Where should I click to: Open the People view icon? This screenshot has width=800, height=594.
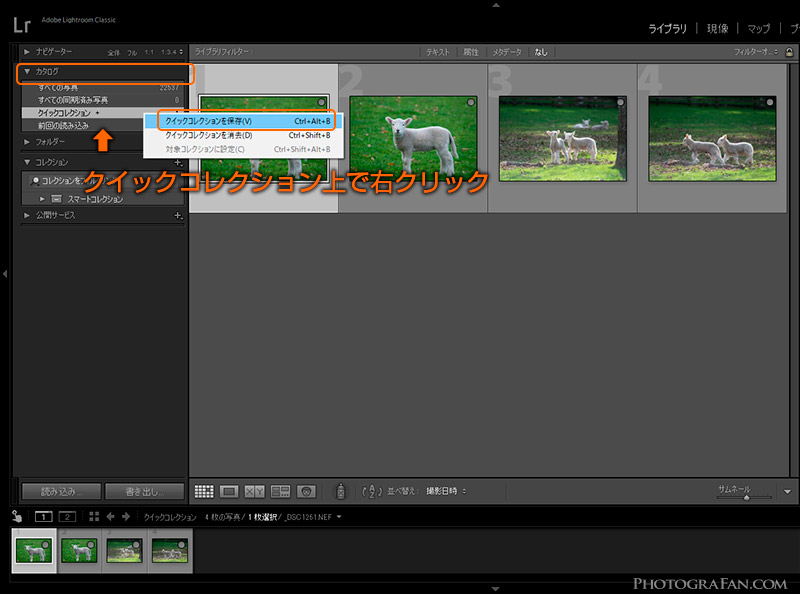(x=306, y=491)
